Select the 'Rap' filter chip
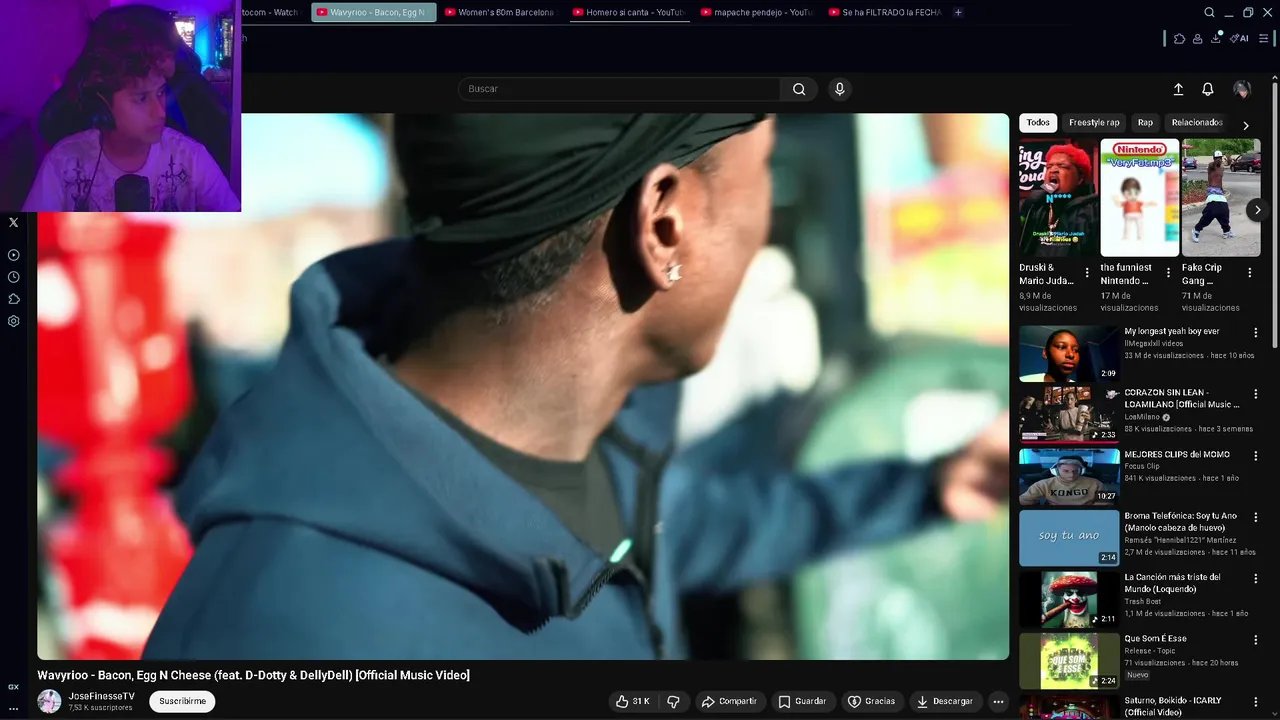Image resolution: width=1280 pixels, height=720 pixels. pos(1145,122)
